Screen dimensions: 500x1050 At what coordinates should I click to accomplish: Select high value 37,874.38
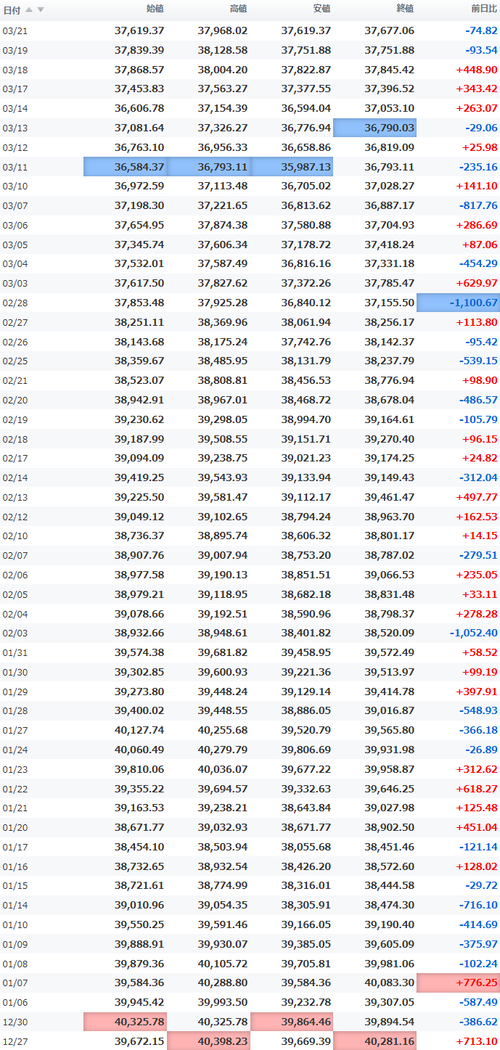[223, 225]
